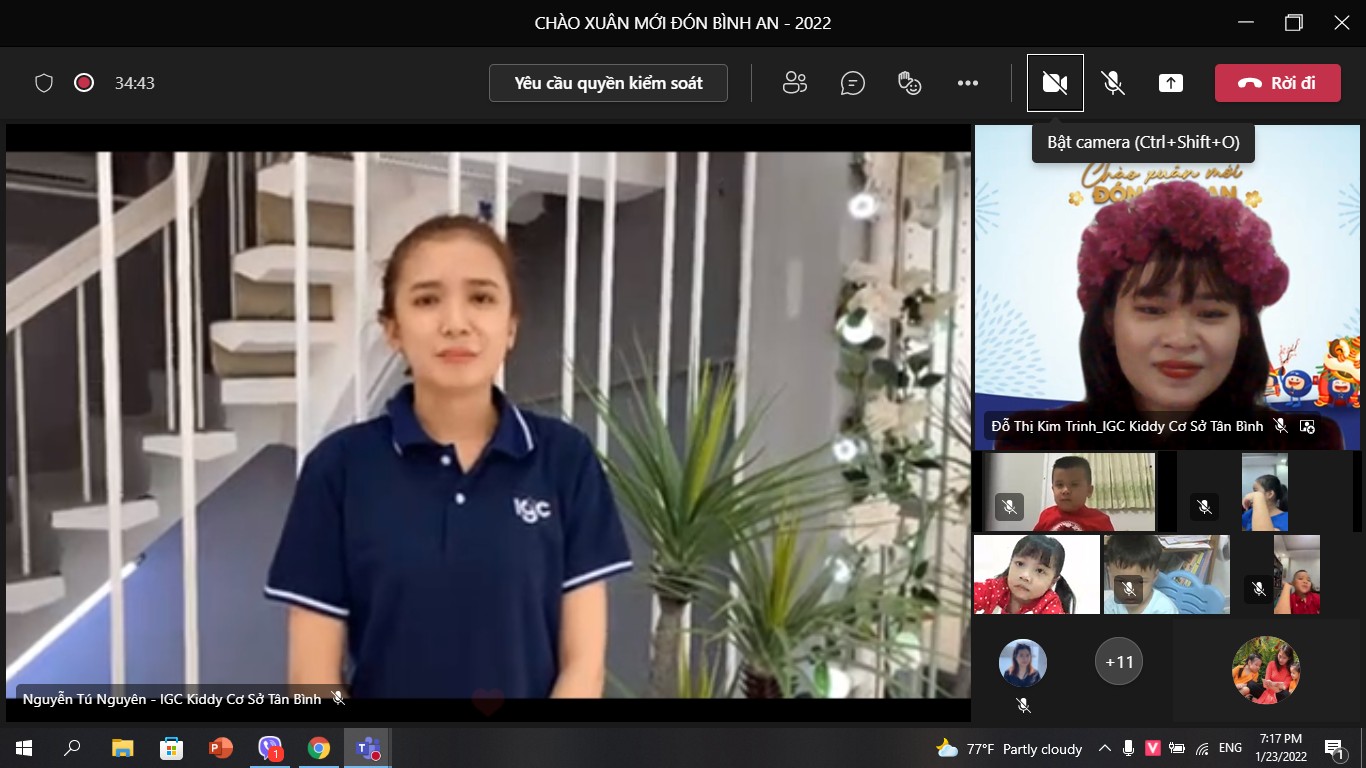
Task: Click the recording indicator dot
Action: coord(84,83)
